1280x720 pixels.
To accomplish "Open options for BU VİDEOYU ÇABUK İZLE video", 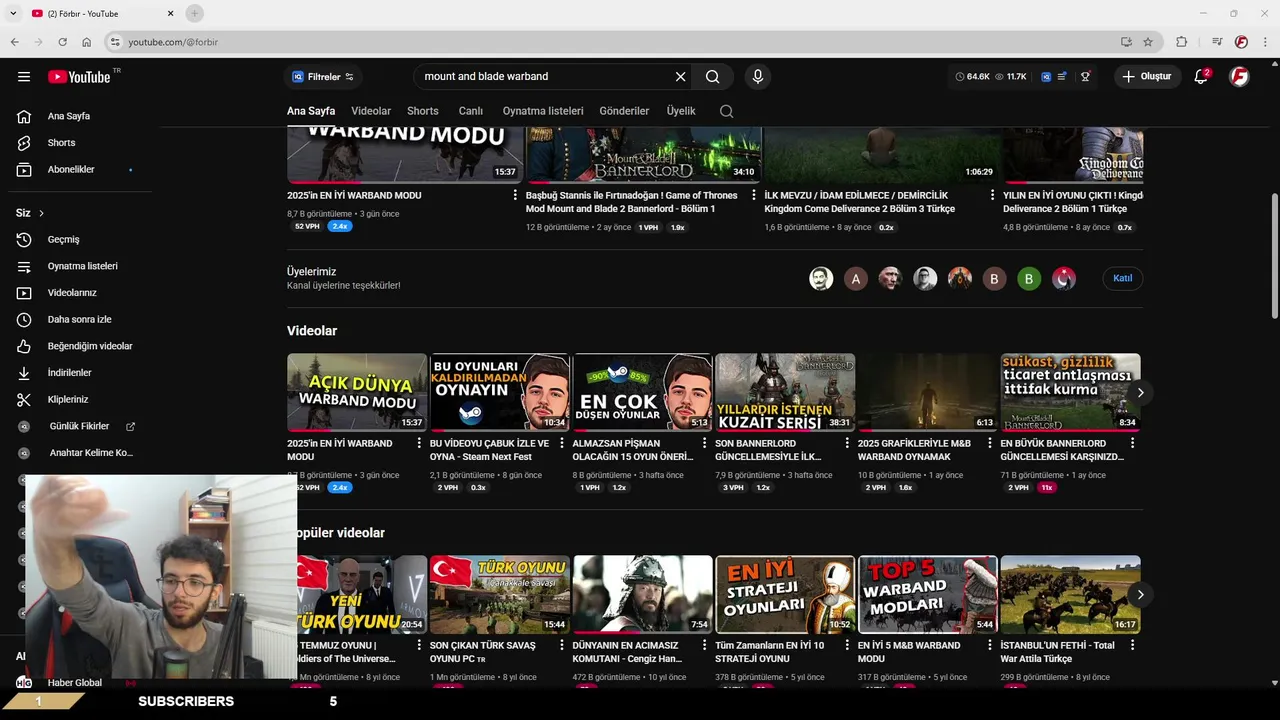I will 562,444.
